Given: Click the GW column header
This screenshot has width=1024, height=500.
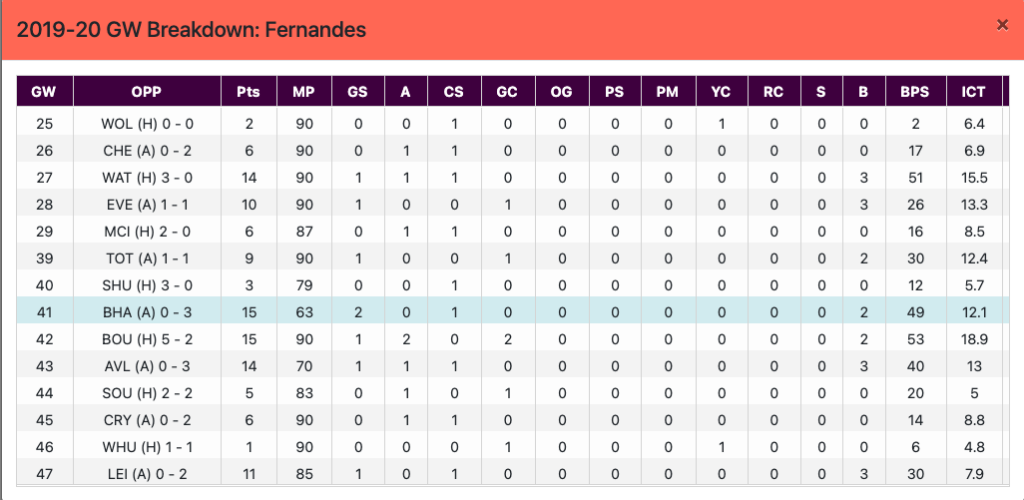Looking at the screenshot, I should 43,92.
